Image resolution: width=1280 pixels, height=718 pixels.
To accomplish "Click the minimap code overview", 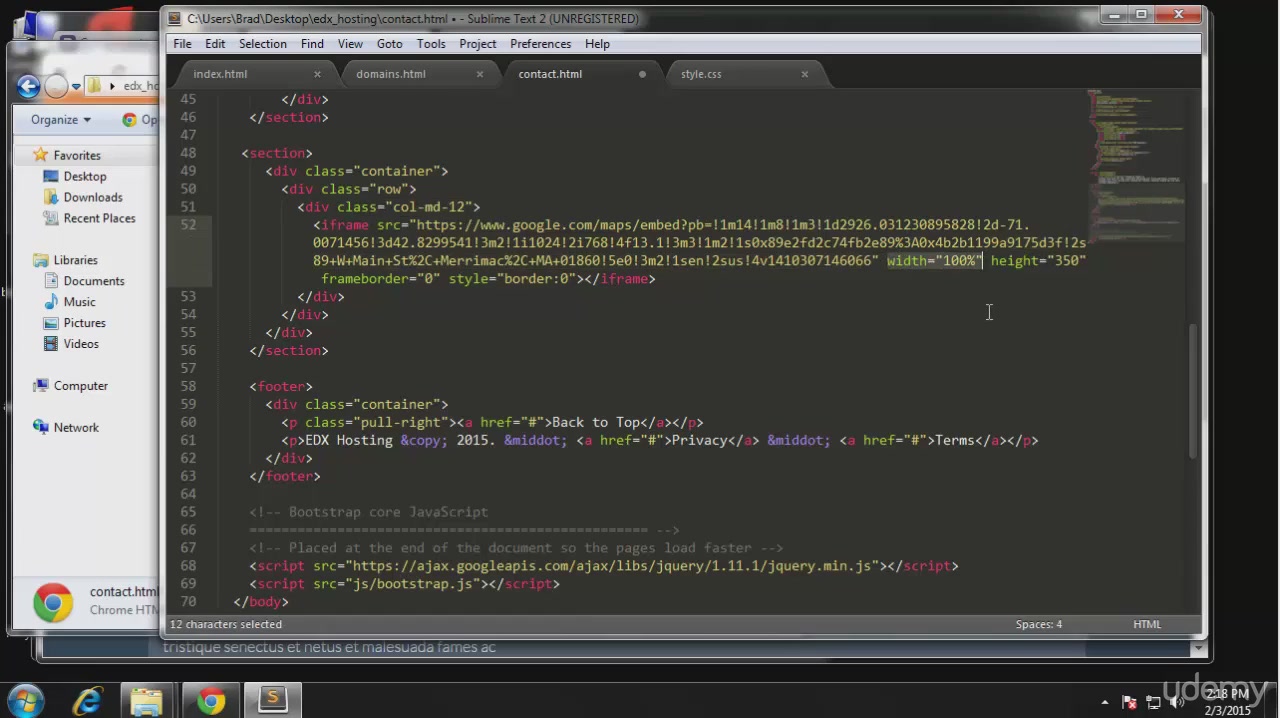I will 1137,165.
